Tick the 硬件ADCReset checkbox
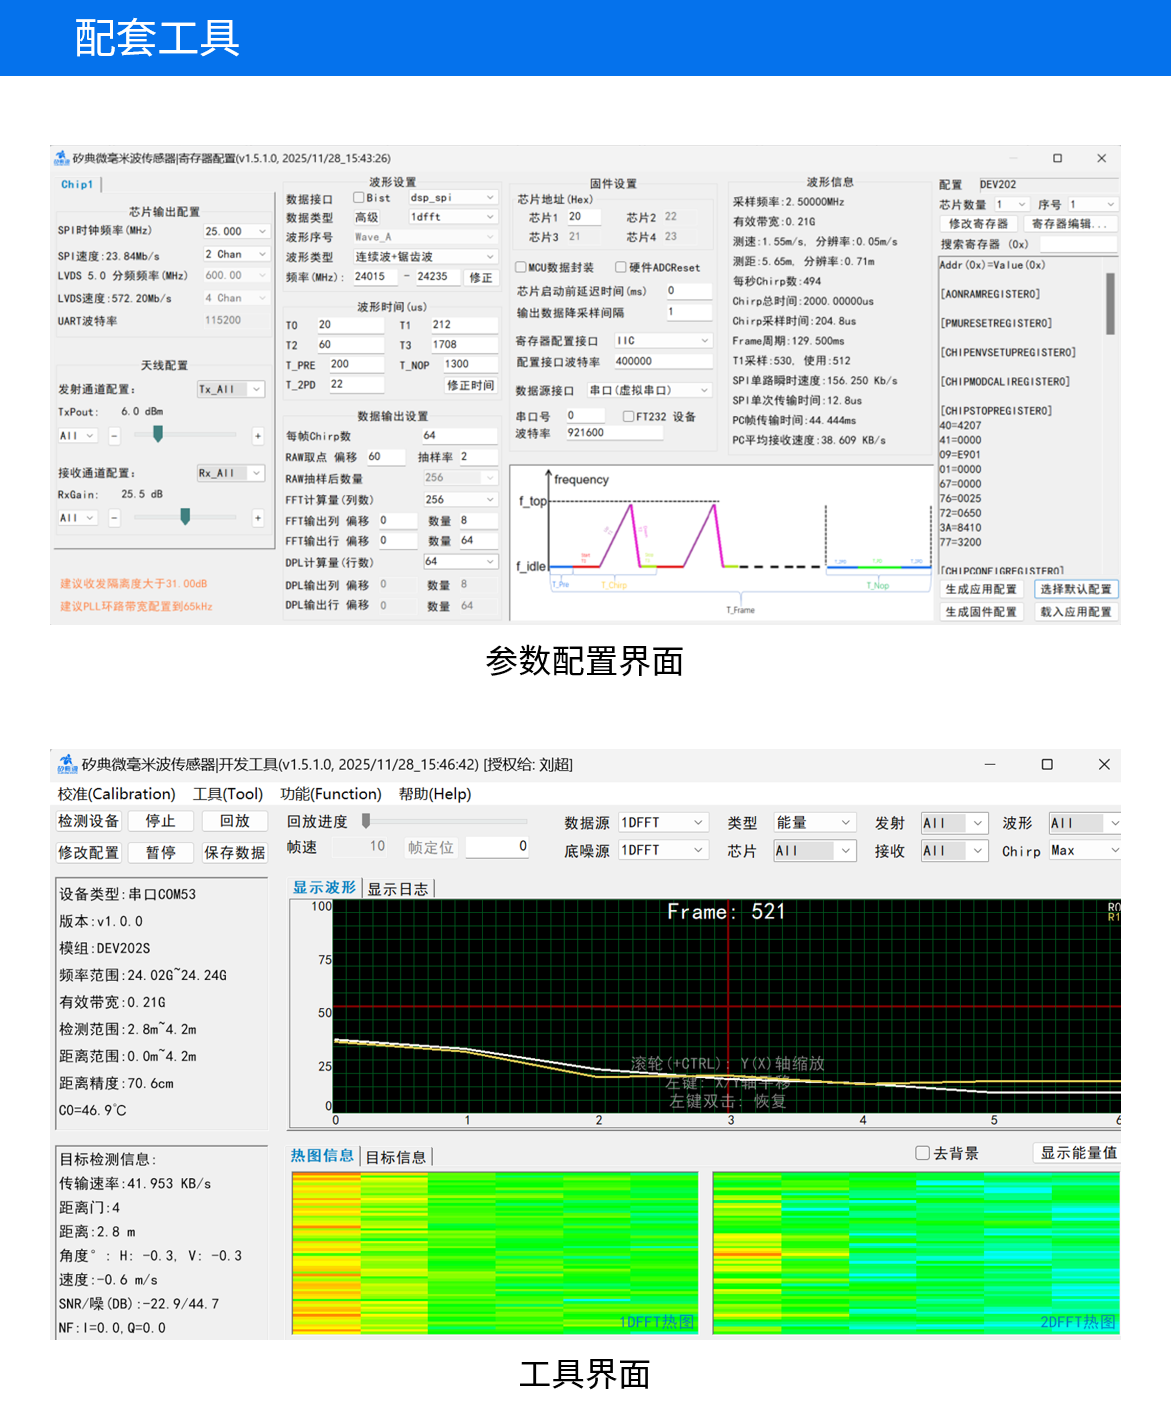 [x=621, y=267]
